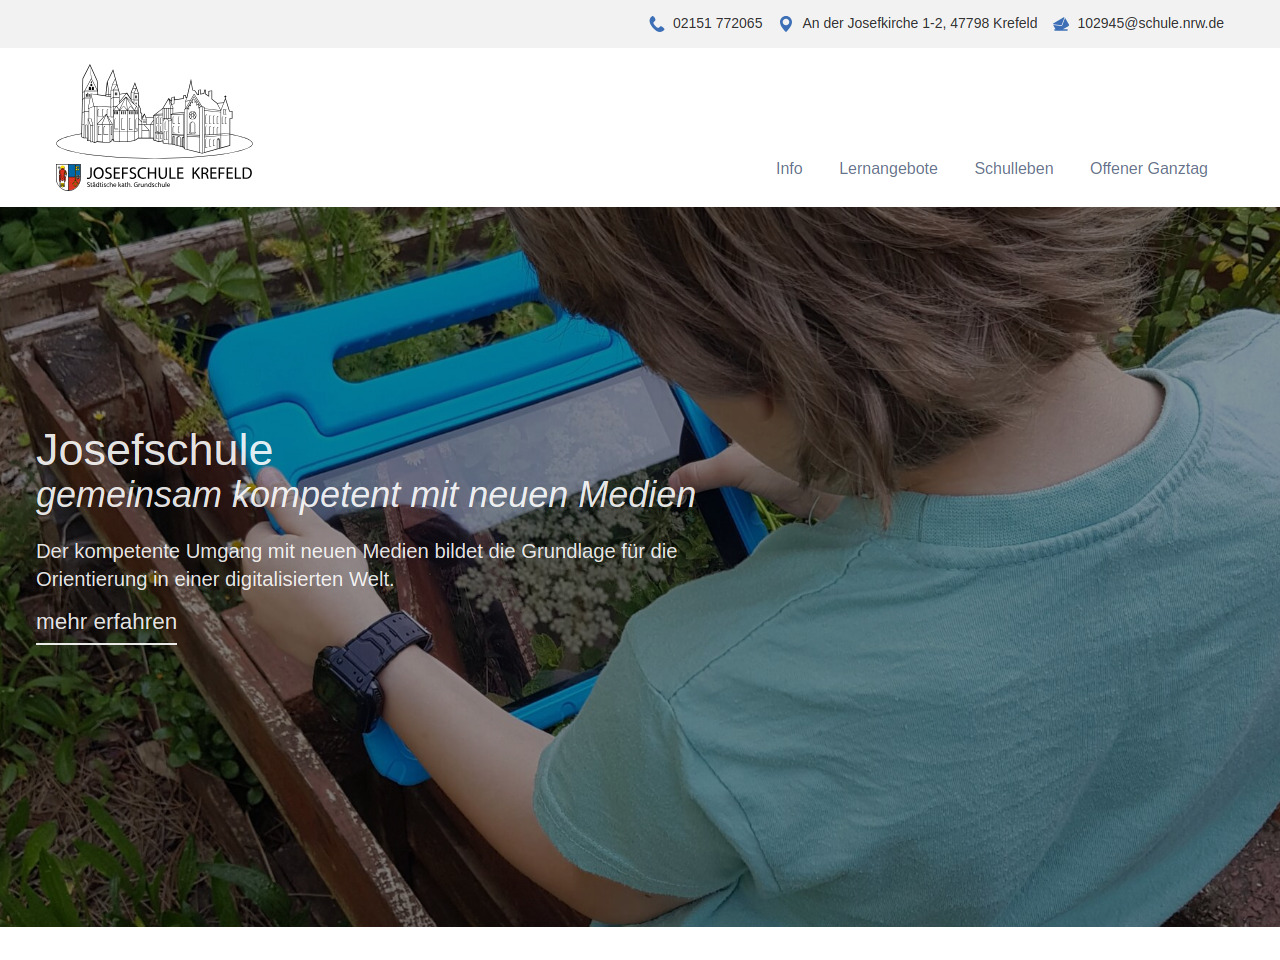Open the Info menu

(x=789, y=168)
